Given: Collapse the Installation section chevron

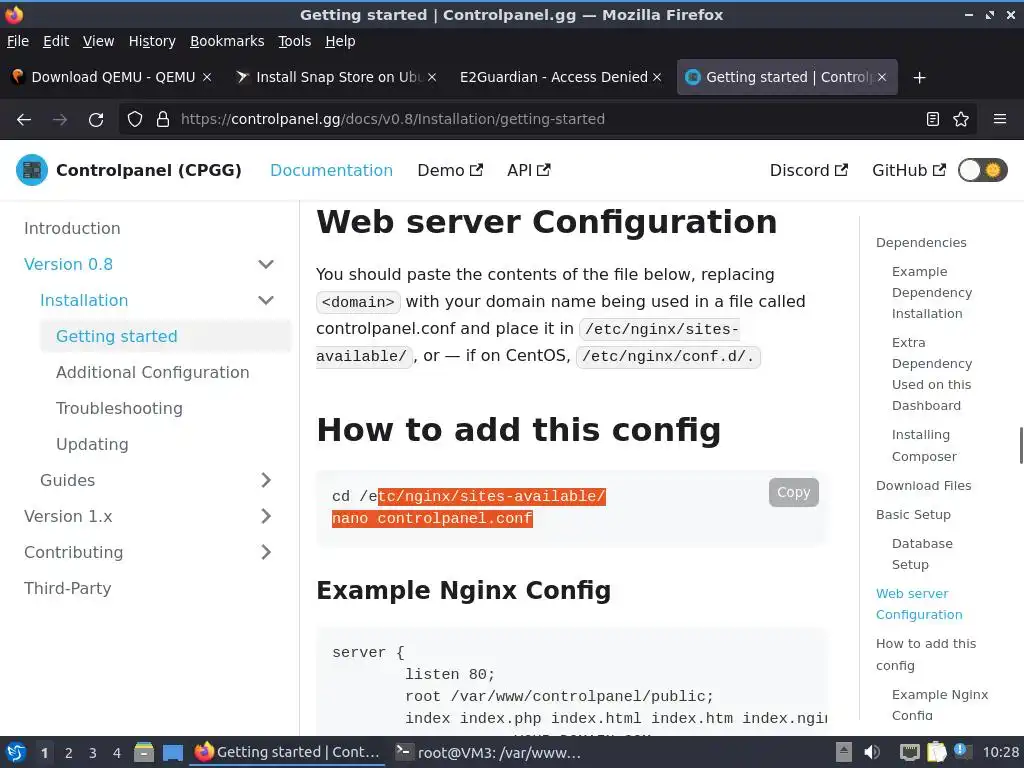Looking at the screenshot, I should [266, 300].
